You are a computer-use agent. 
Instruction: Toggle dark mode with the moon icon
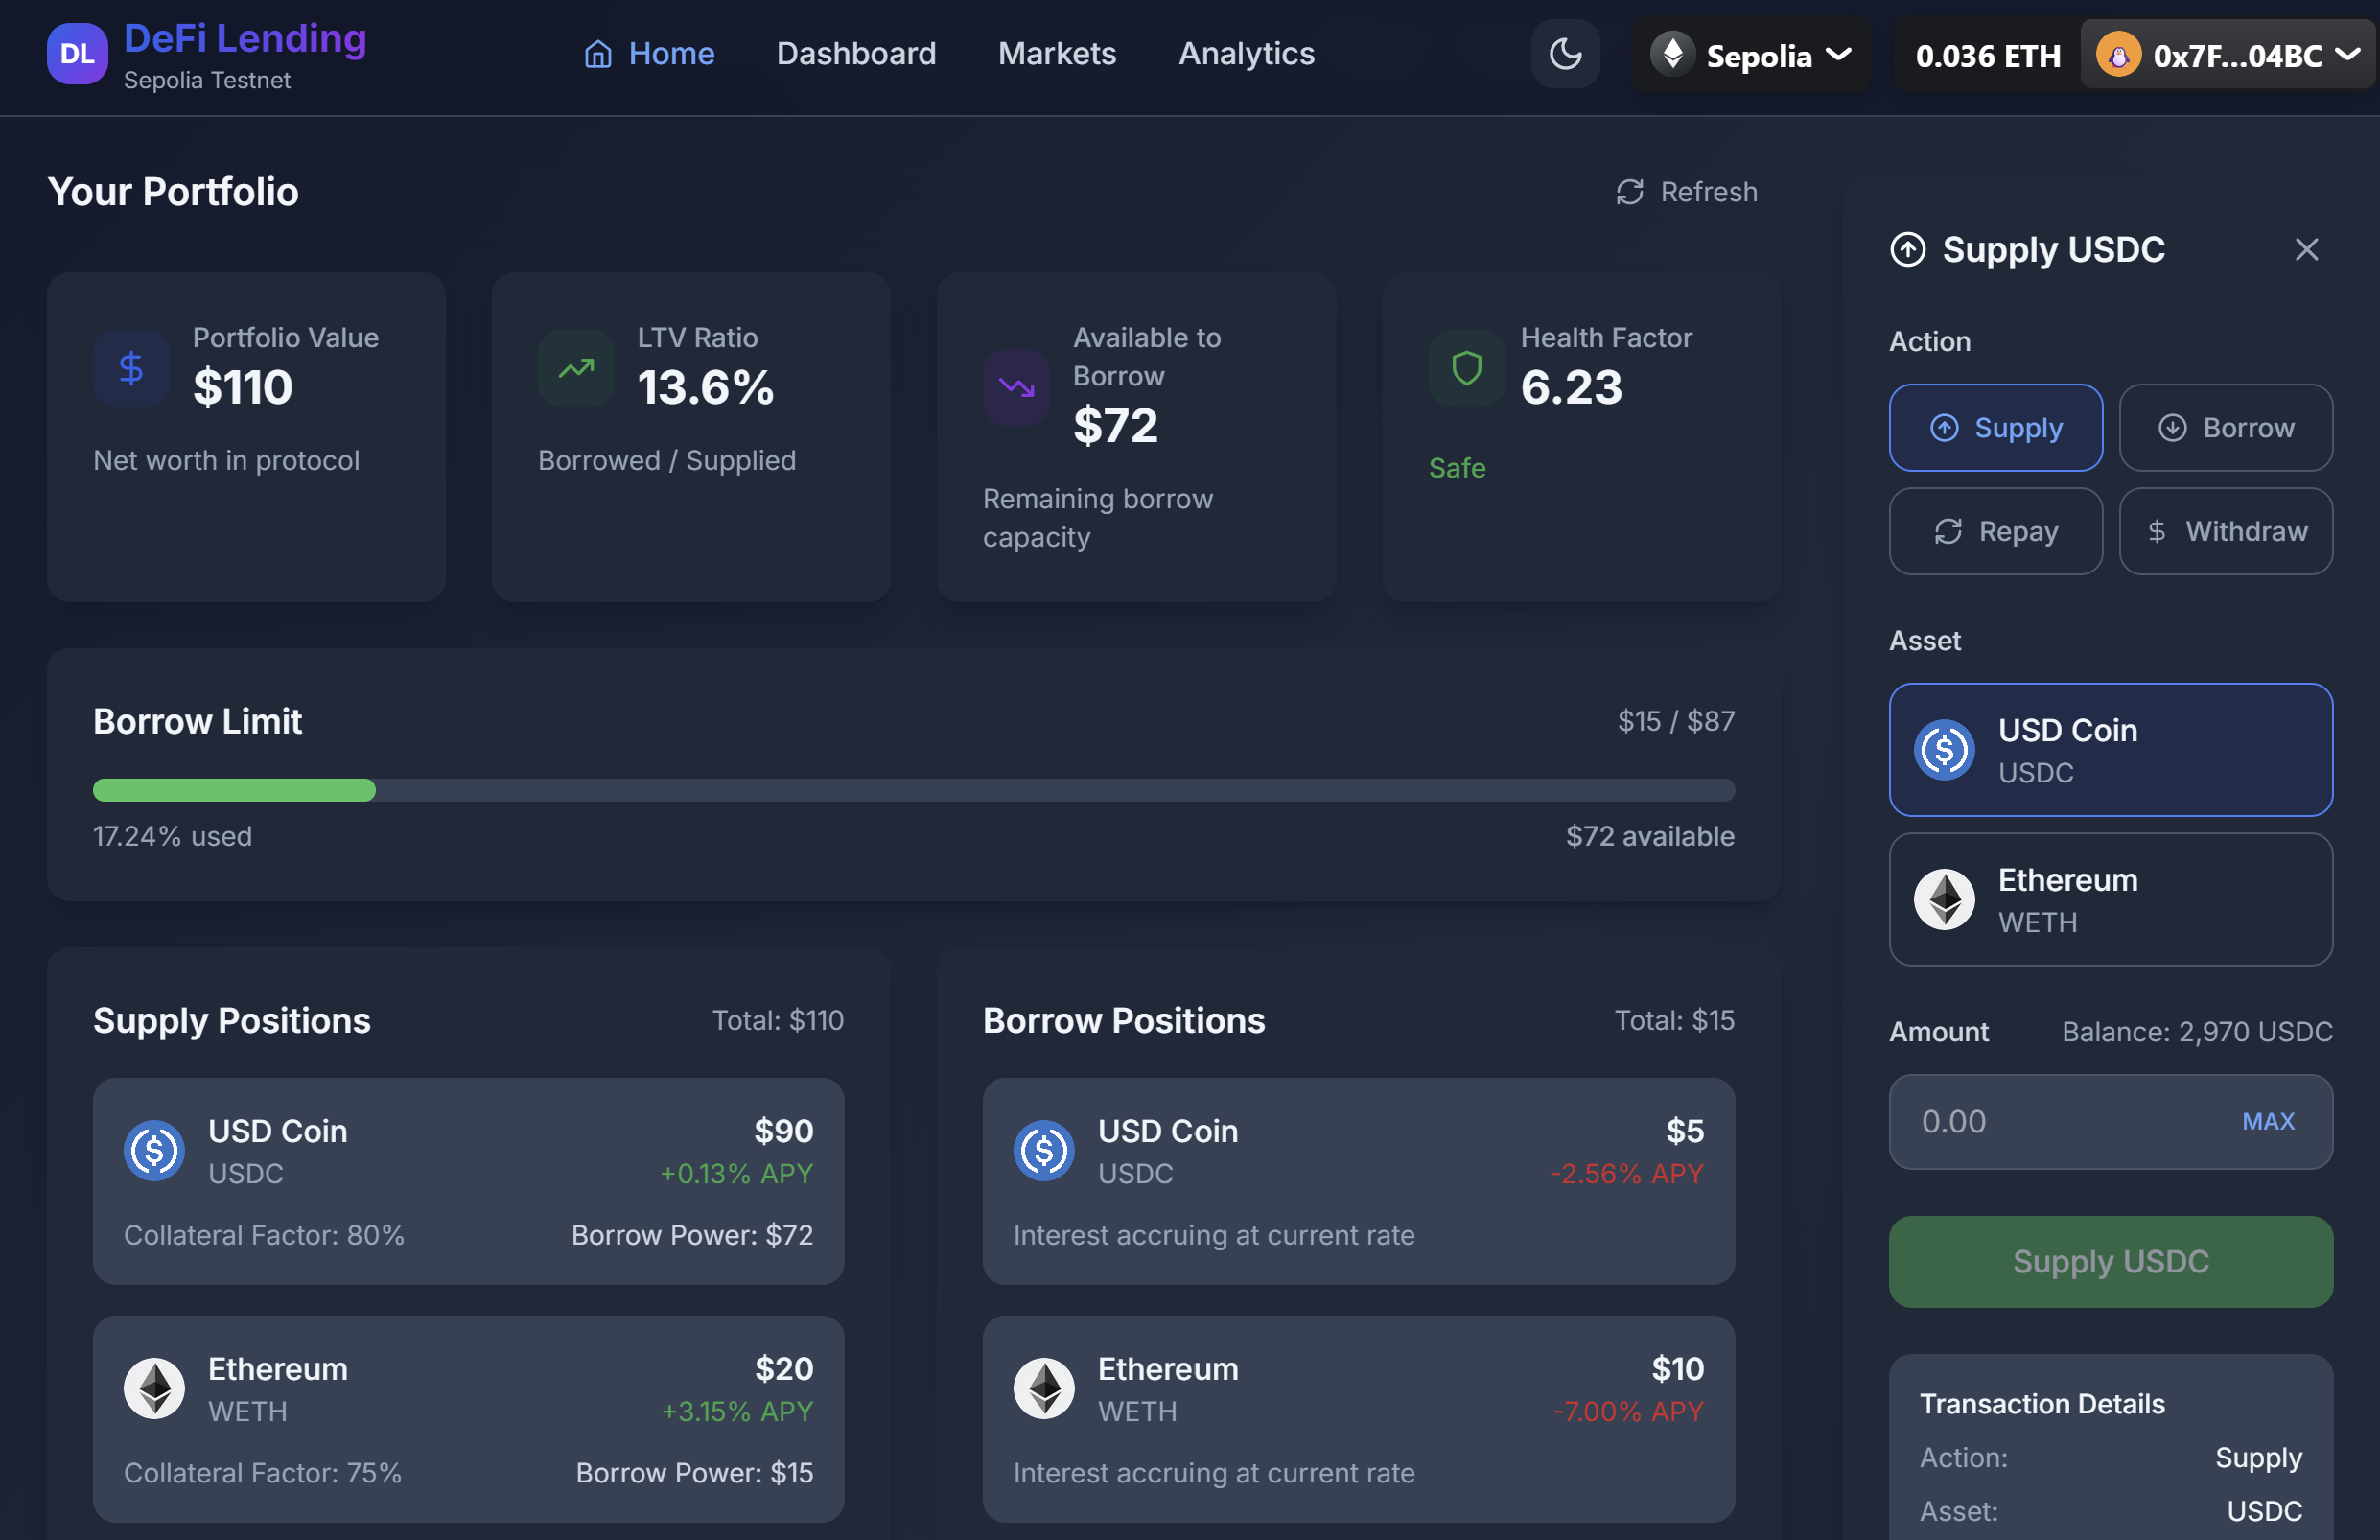[1565, 54]
